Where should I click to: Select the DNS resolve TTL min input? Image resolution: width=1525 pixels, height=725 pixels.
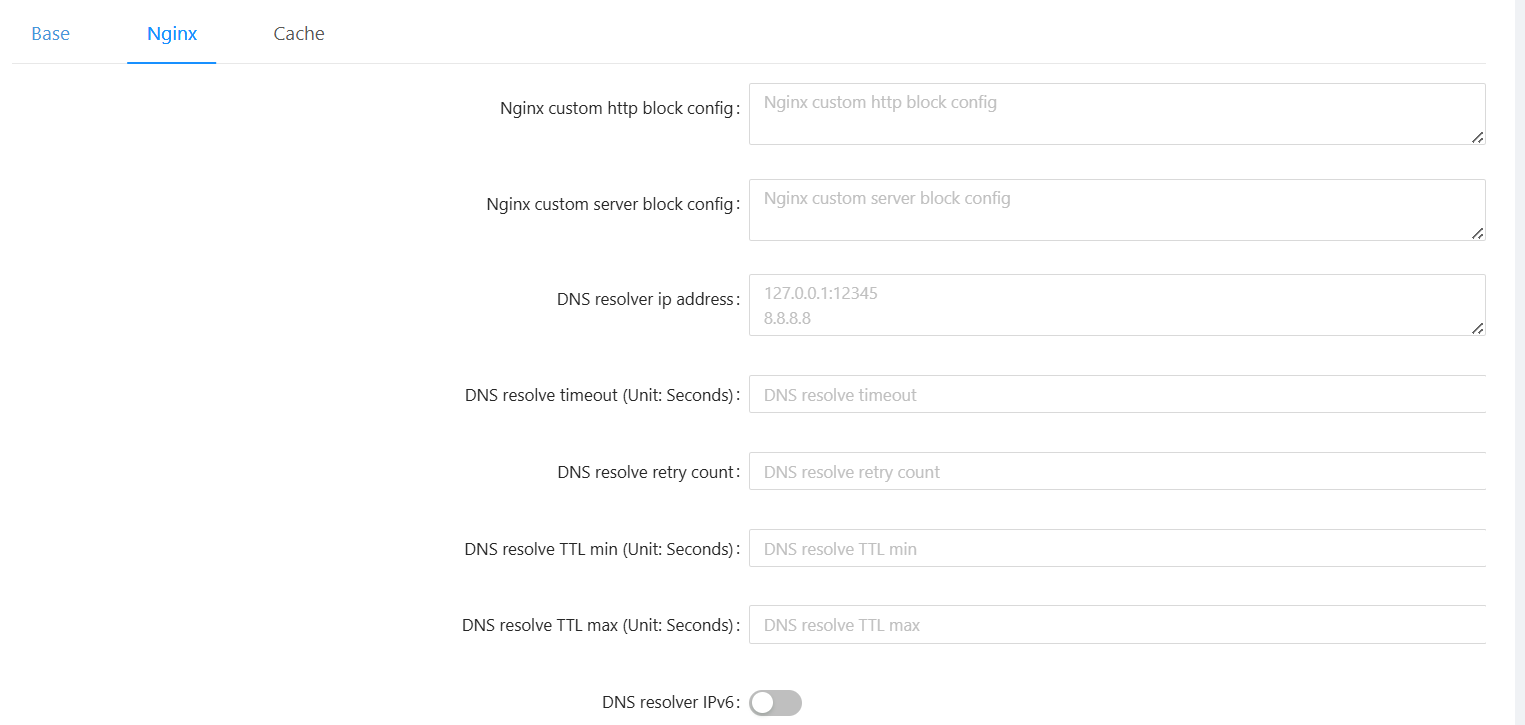1116,549
